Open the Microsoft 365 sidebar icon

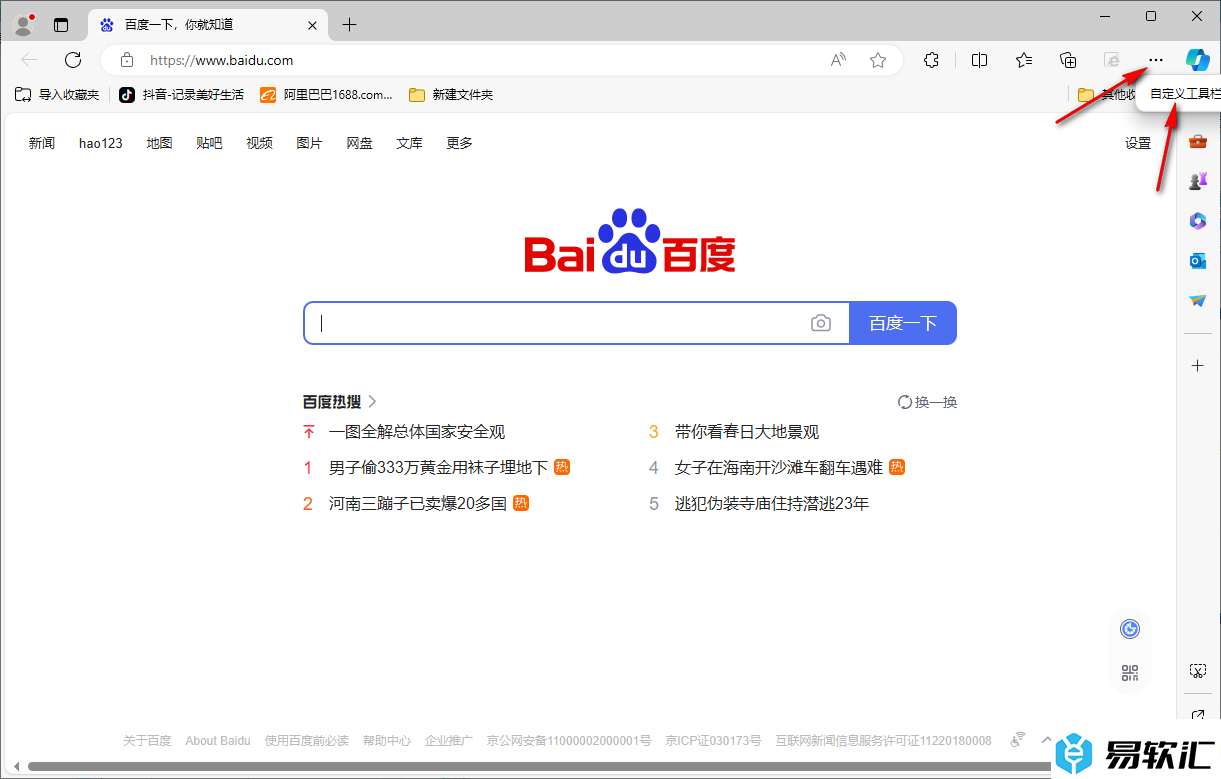pos(1197,221)
